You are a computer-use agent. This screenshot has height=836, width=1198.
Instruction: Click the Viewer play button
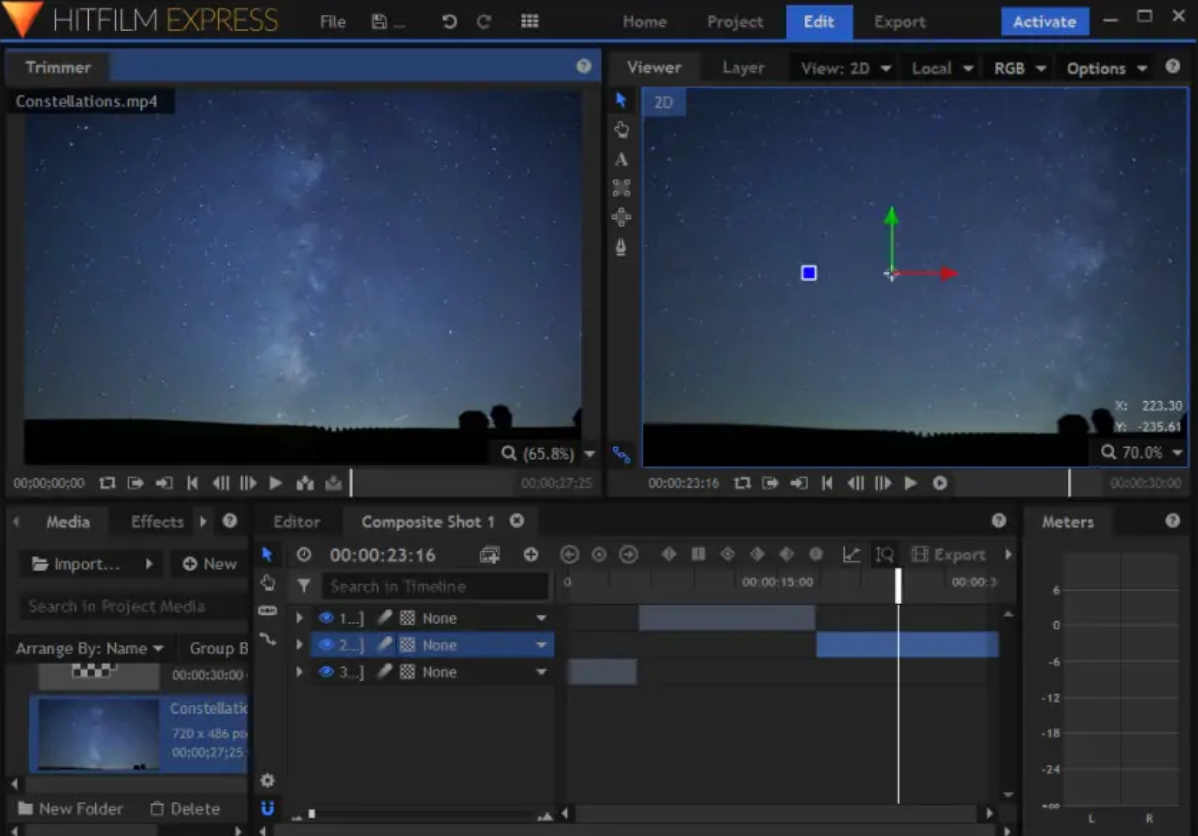[910, 483]
